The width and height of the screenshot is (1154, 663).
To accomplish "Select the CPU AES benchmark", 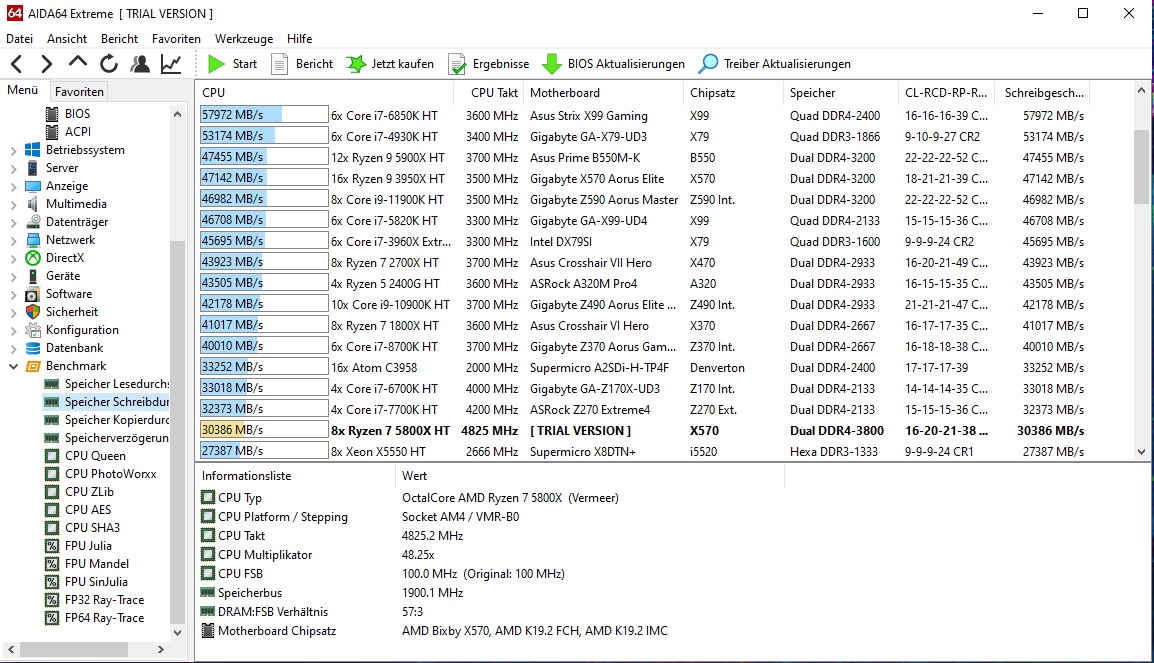I will [x=88, y=509].
